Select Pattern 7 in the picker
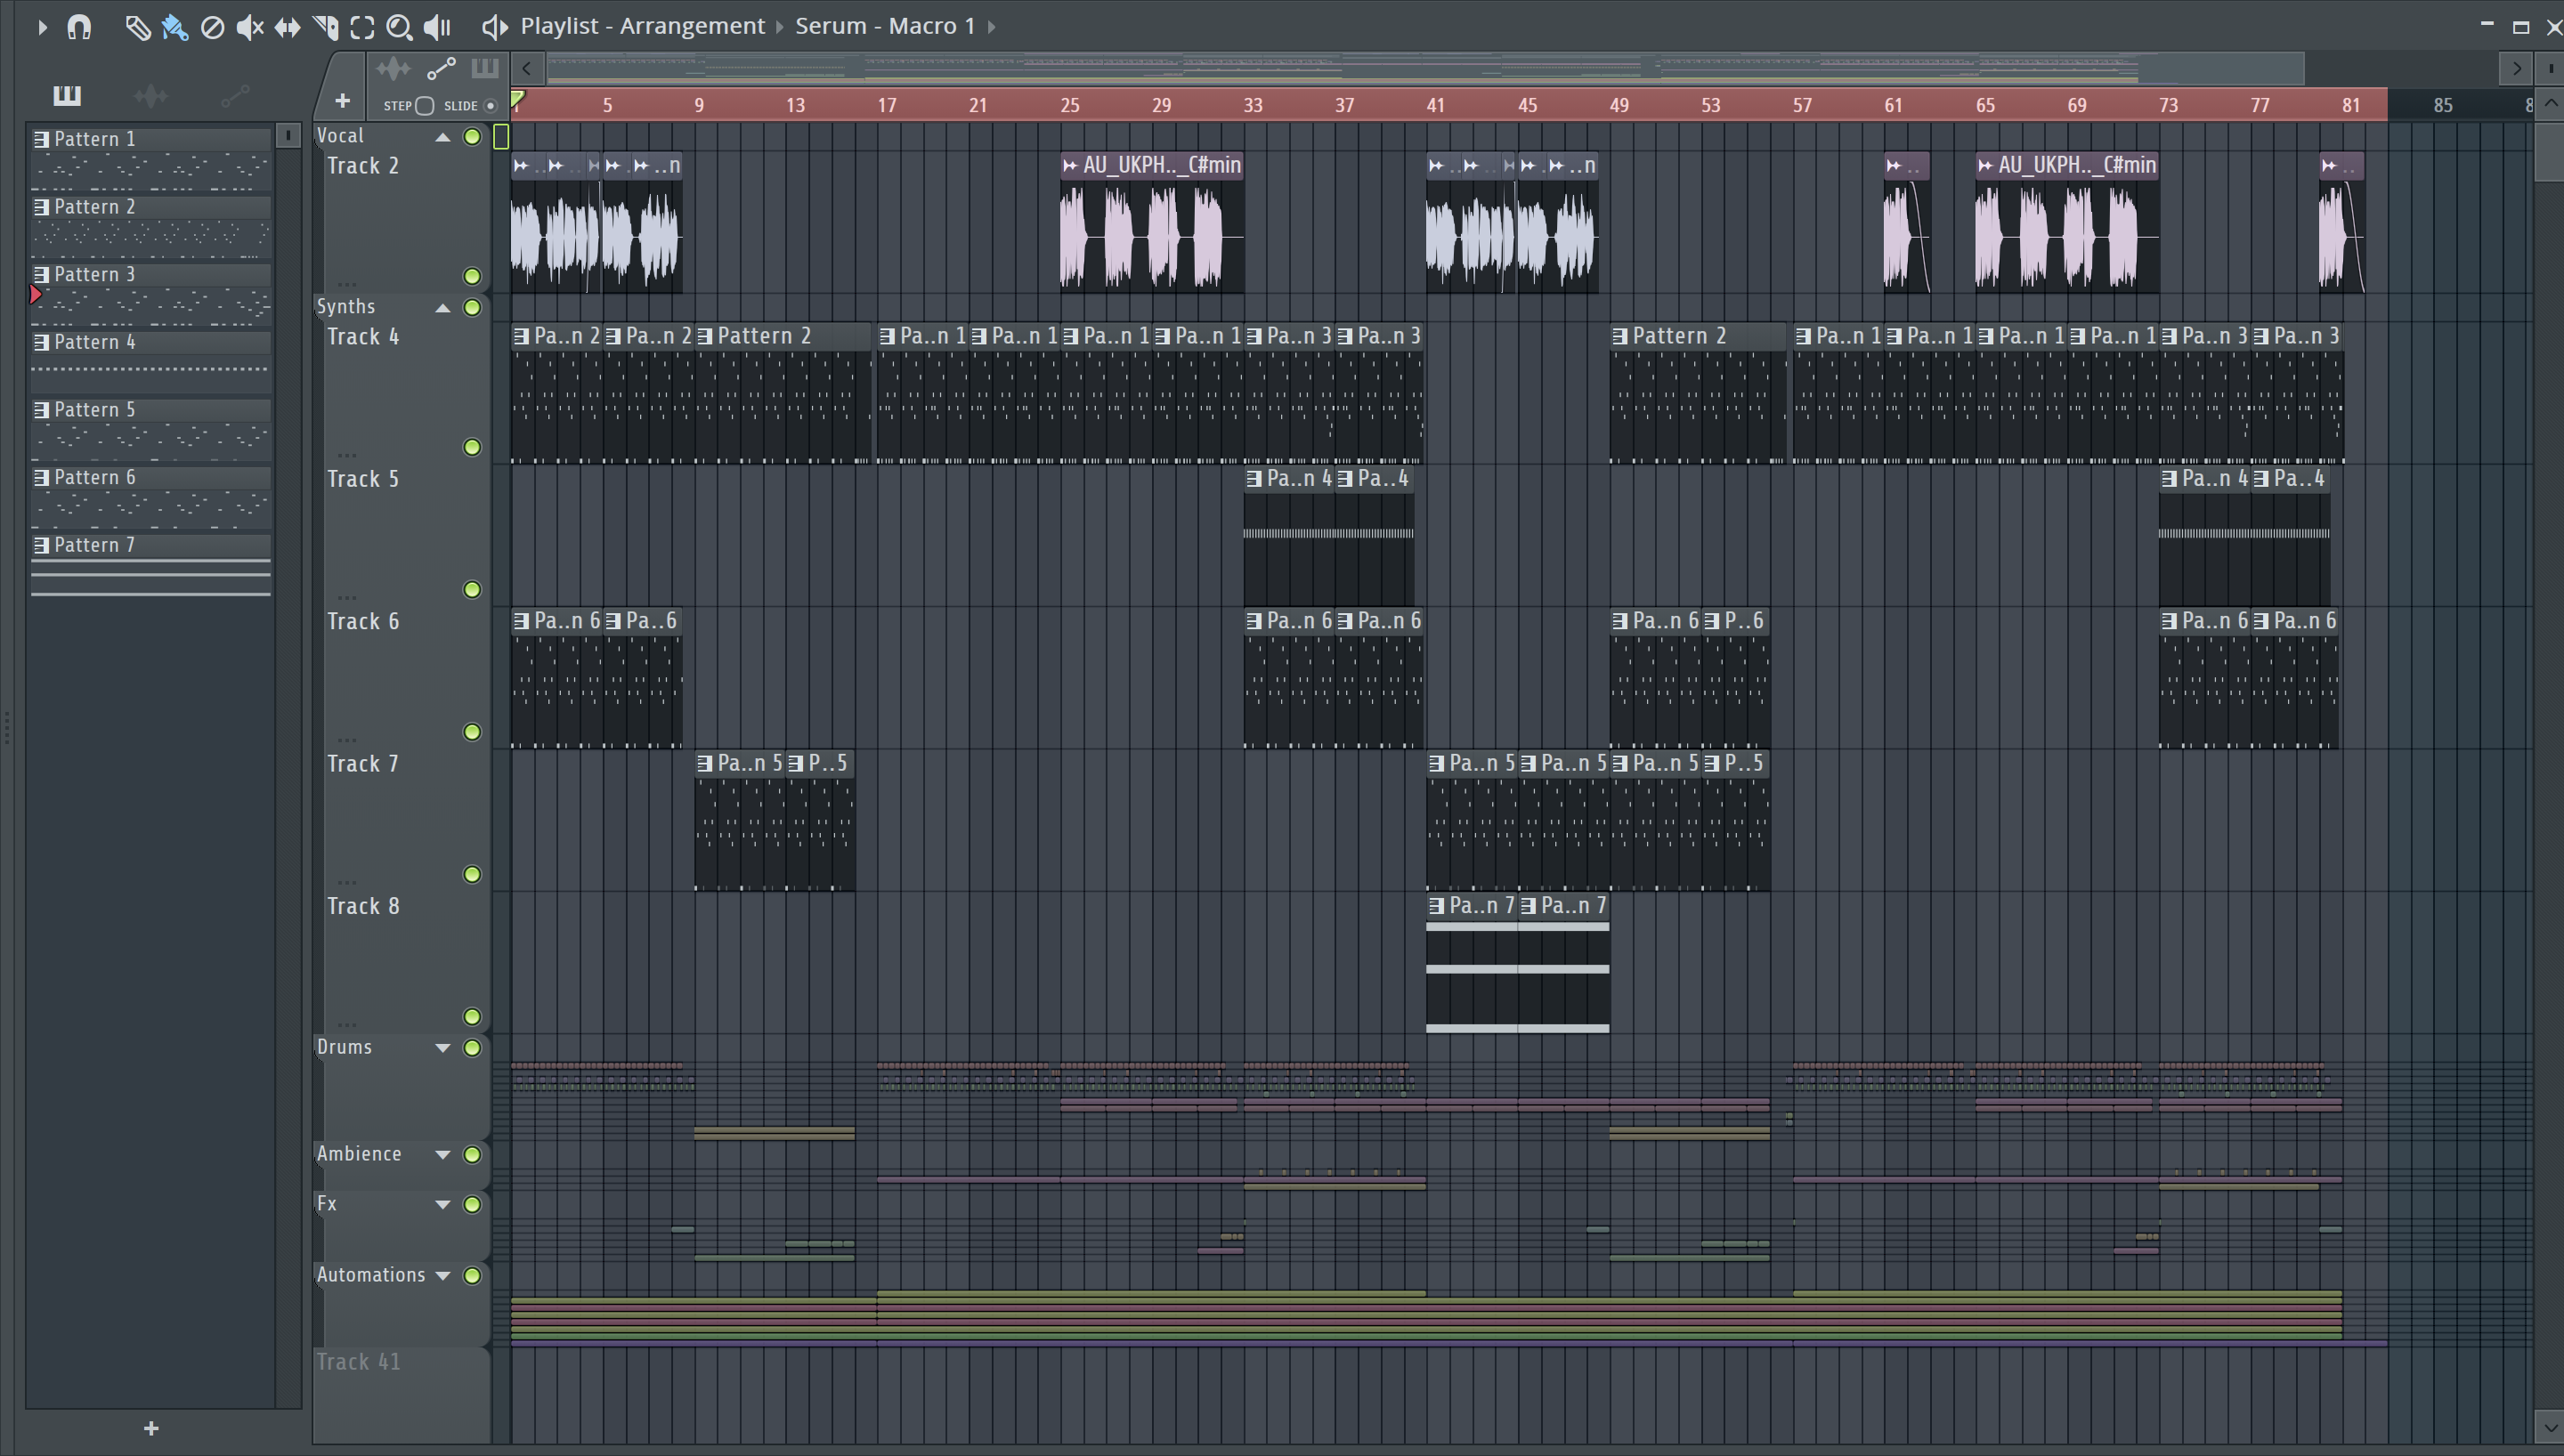Screen dimensions: 2564x1456 click(151, 565)
